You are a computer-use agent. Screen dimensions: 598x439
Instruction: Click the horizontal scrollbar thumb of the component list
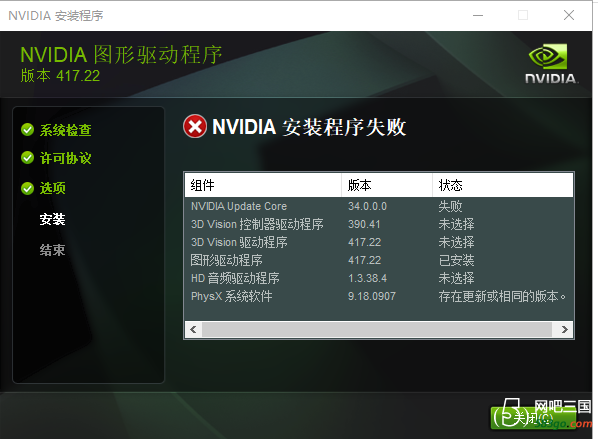[x=377, y=330]
